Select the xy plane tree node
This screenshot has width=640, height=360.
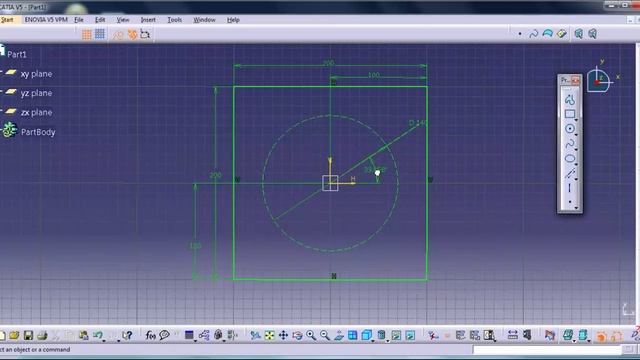pyautogui.click(x=36, y=74)
